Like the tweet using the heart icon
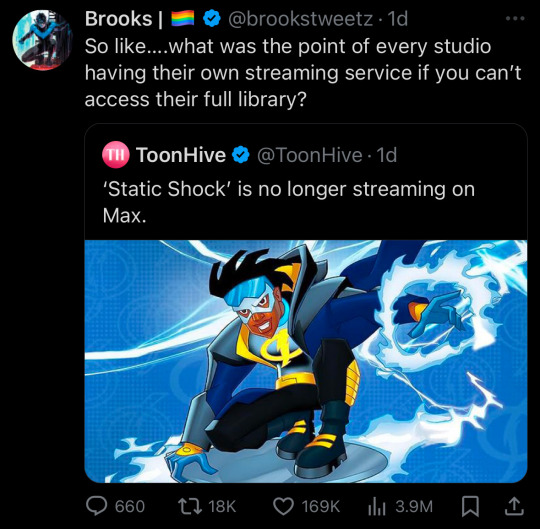 (x=283, y=507)
